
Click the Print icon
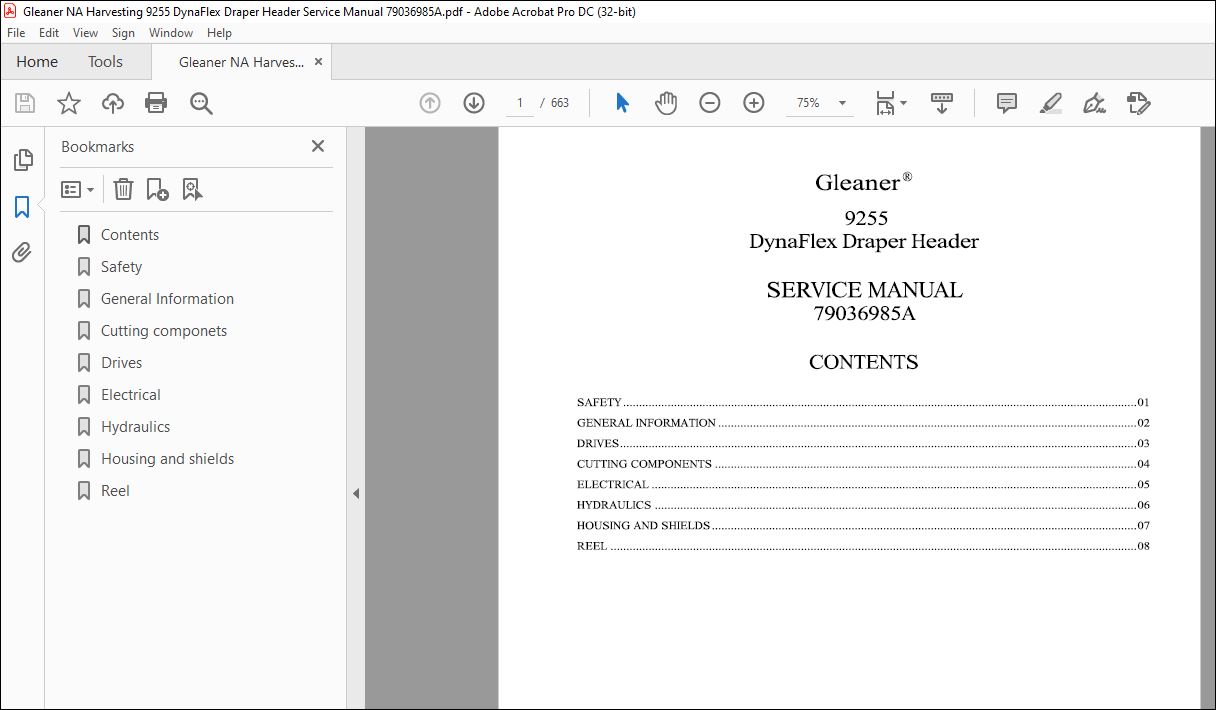point(156,103)
